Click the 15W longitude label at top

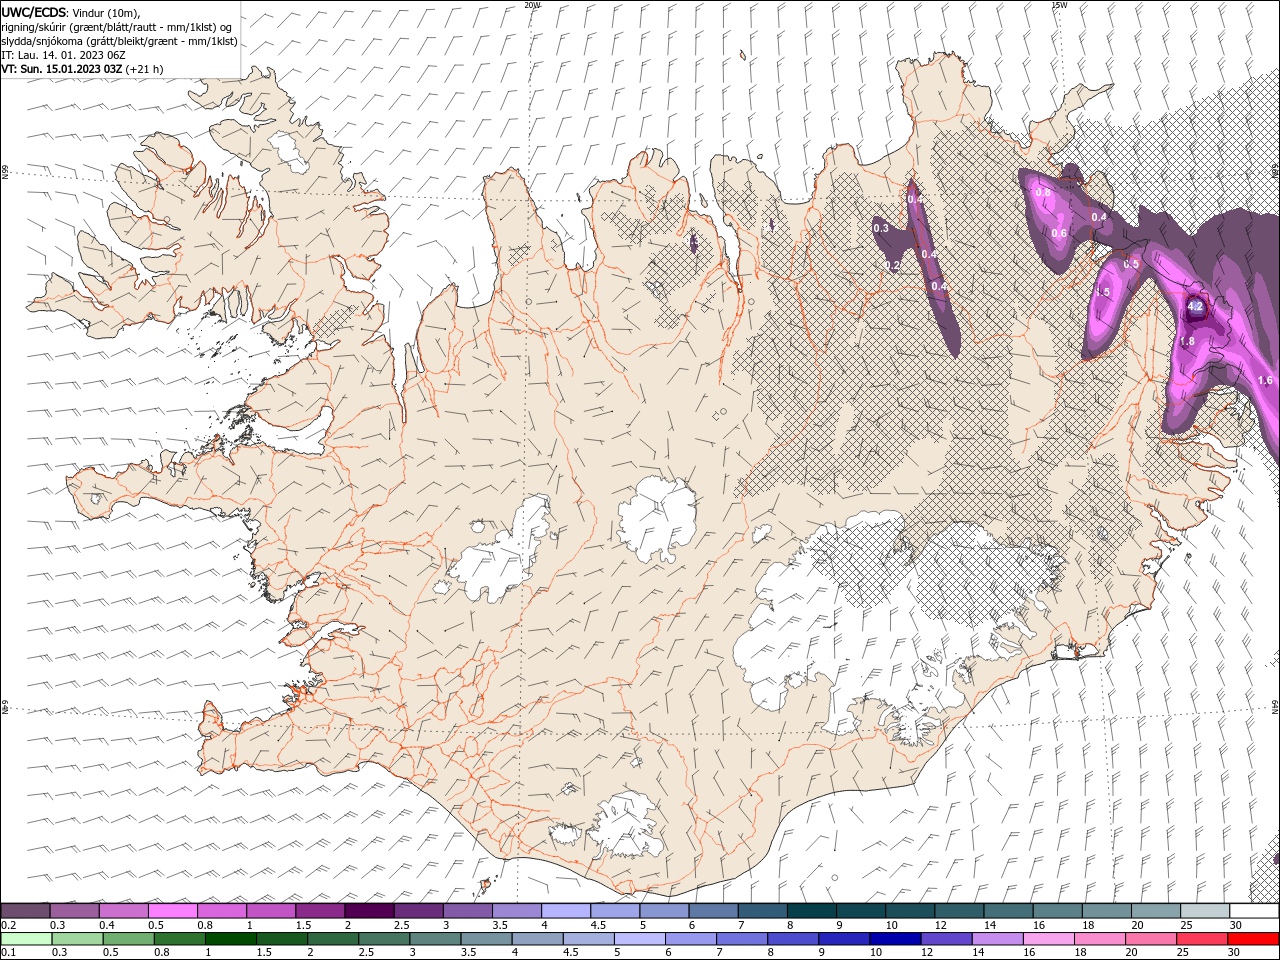click(1059, 5)
